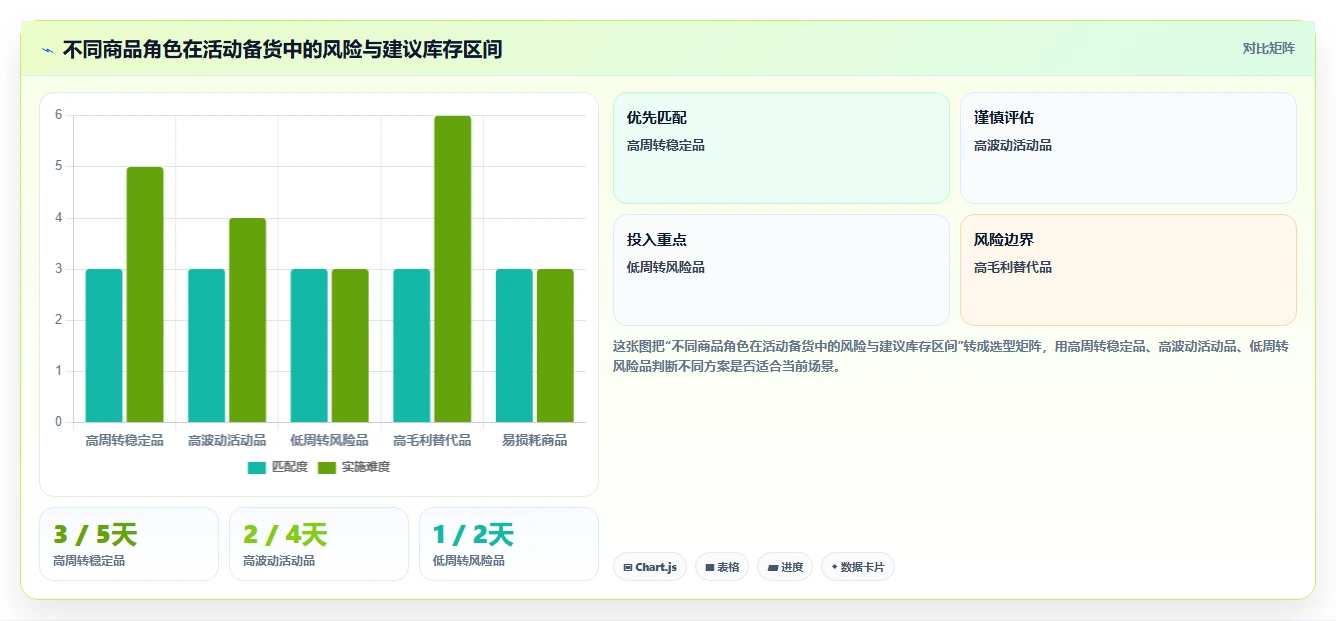This screenshot has height=621, width=1336.
Task: Click the Chart.js tag
Action: point(650,567)
